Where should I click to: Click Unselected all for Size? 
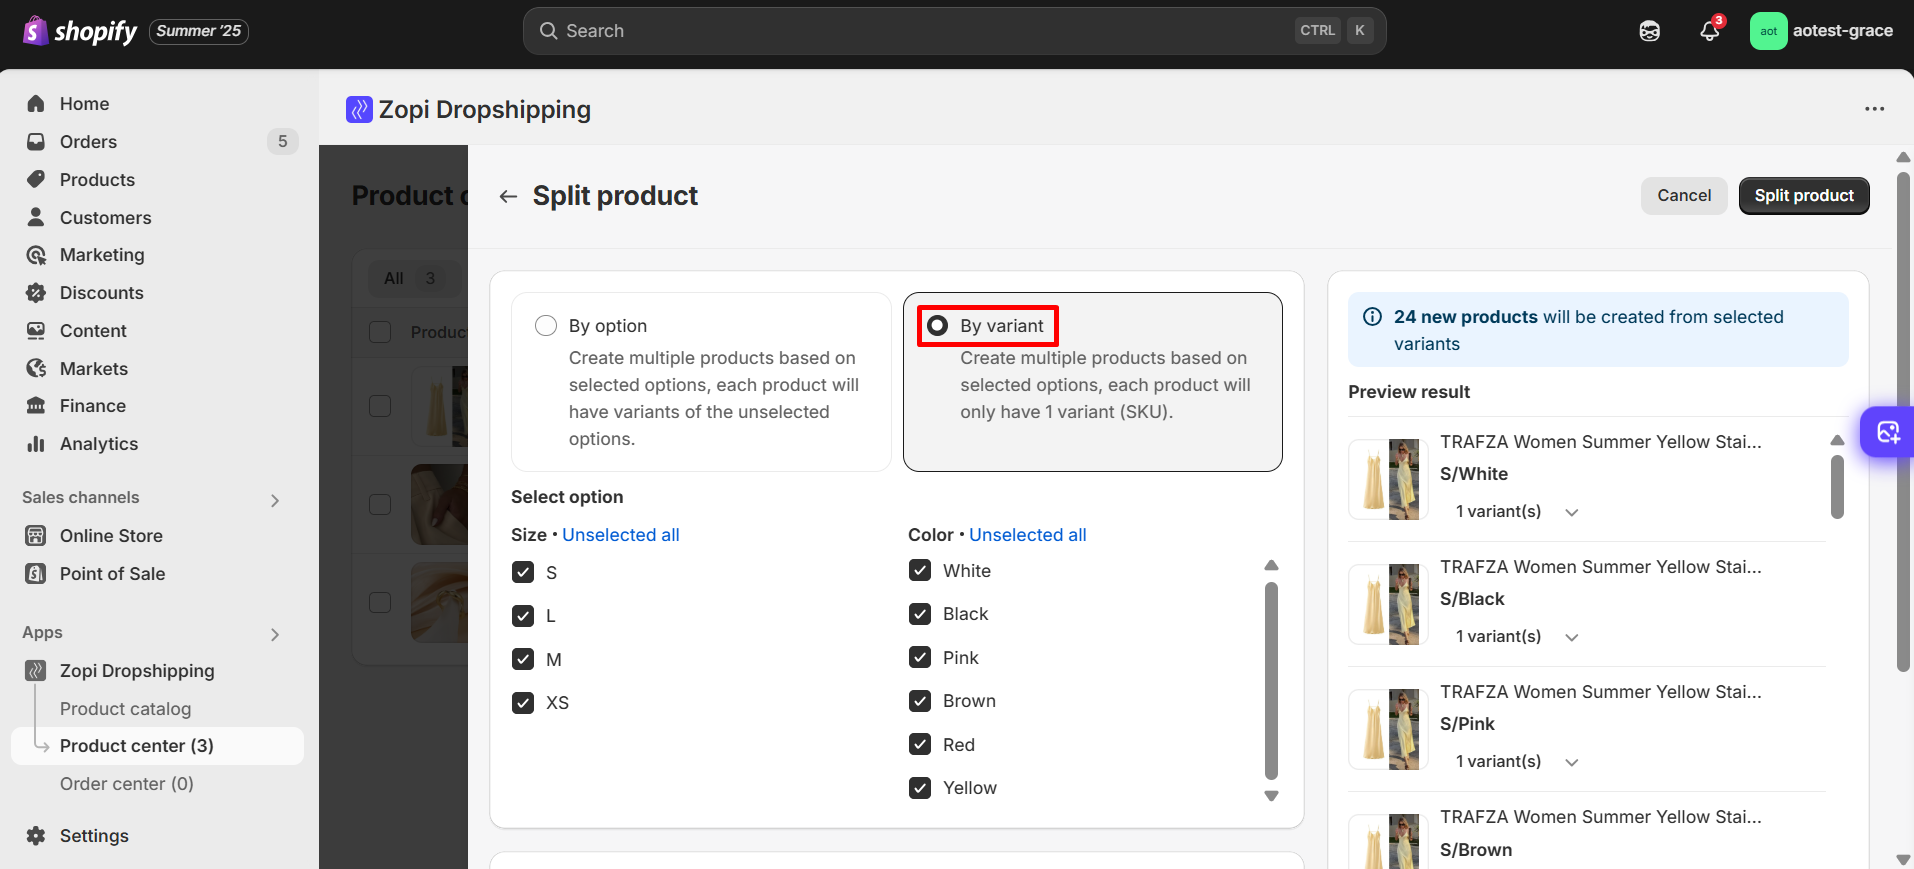621,535
